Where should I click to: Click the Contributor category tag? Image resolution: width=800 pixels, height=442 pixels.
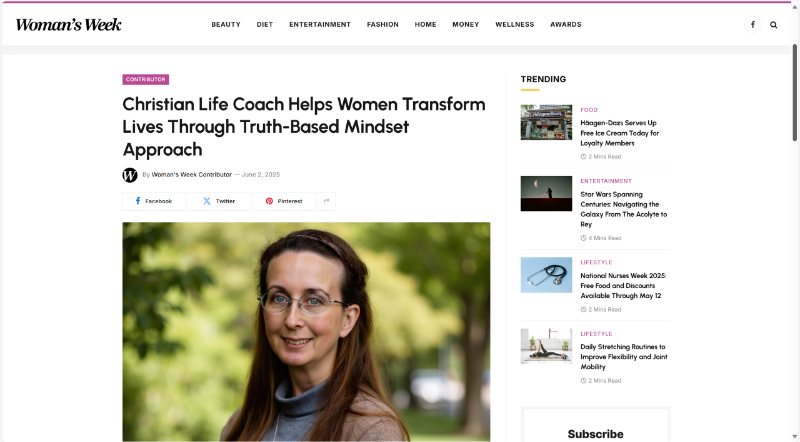coord(145,80)
